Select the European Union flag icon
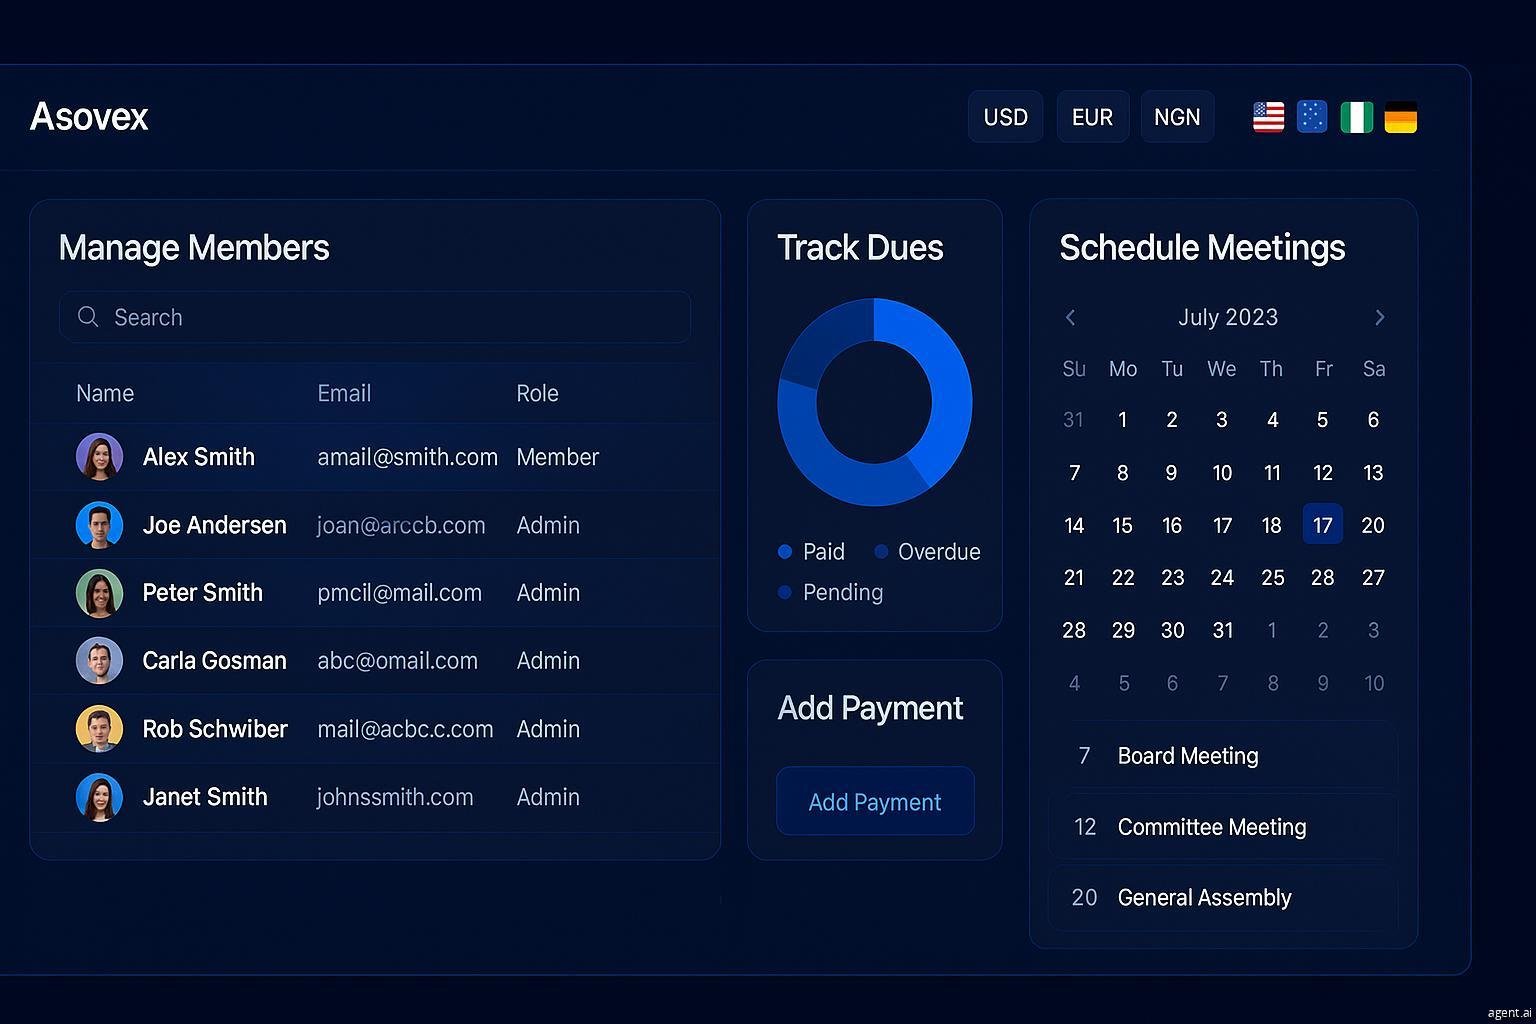Screen dimensions: 1536x1024 point(1311,116)
